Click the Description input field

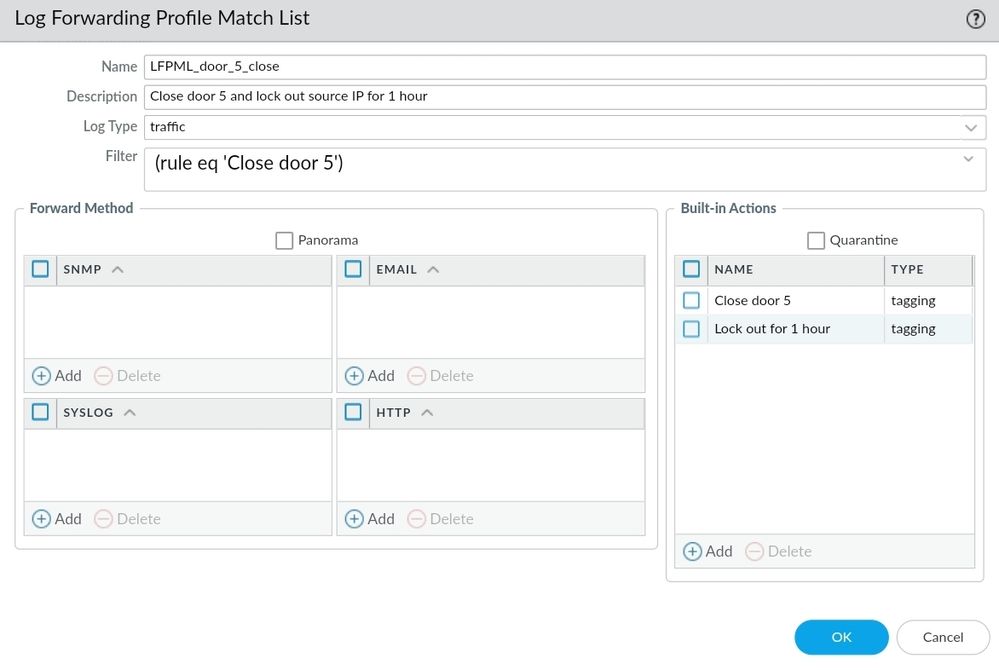click(x=565, y=97)
